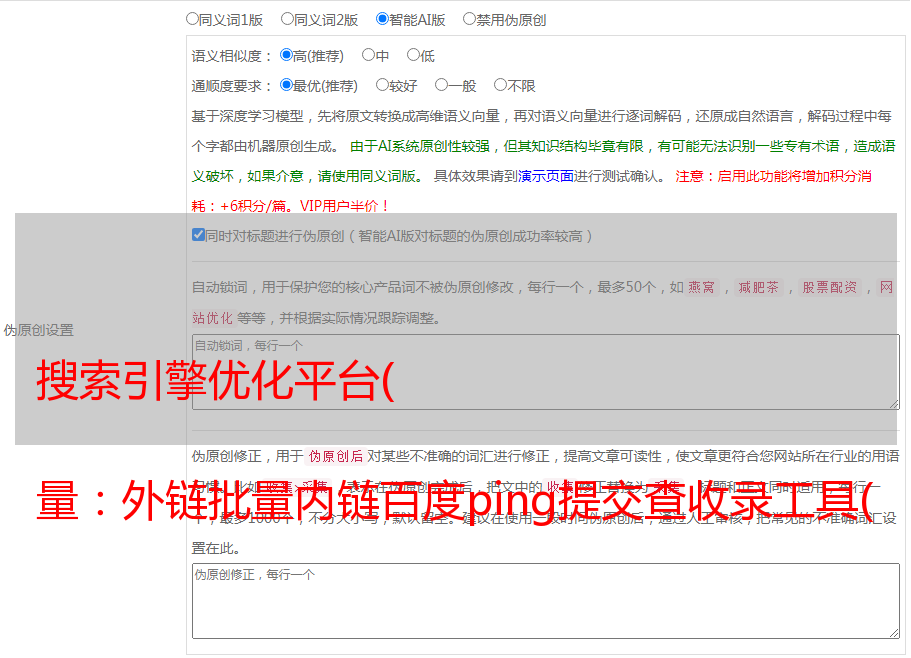Viewport: 911px width, 658px height.
Task: Set 通顺度要求 to 较好
Action: (x=382, y=85)
